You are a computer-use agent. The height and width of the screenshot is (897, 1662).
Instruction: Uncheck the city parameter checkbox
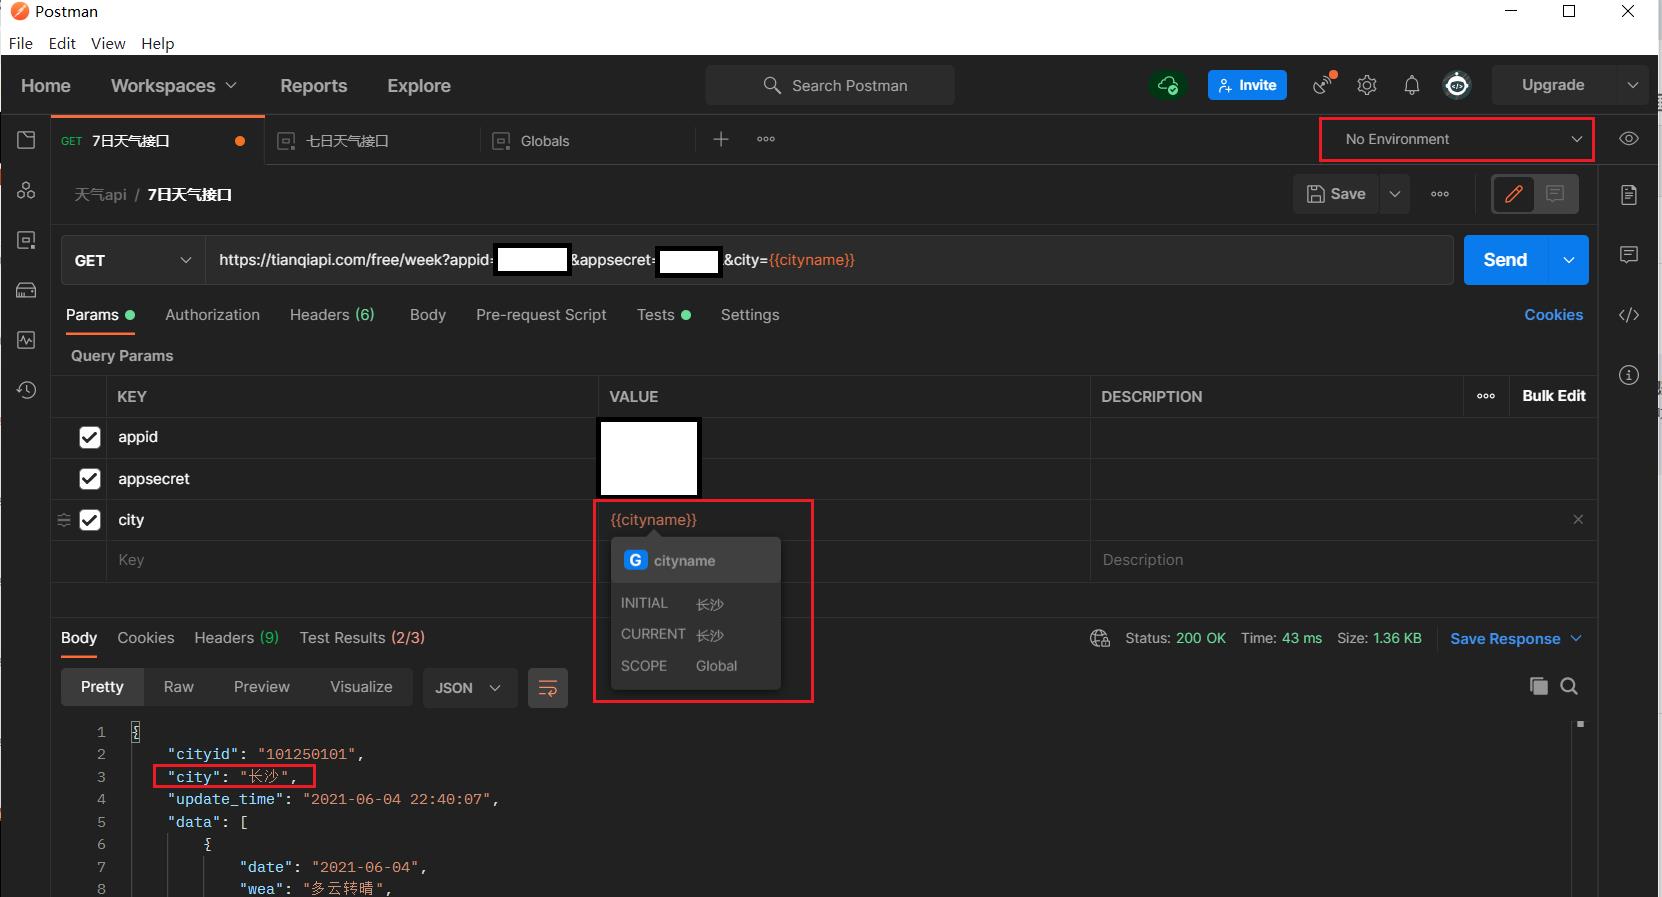point(90,520)
